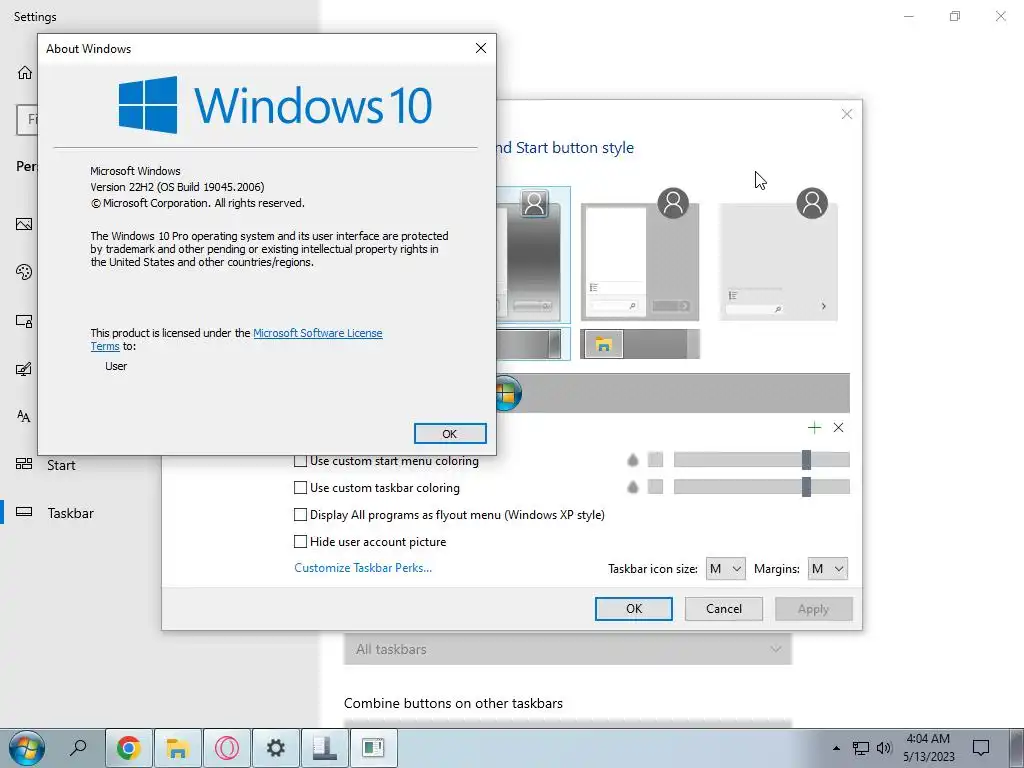Open the Microsoft Software License link
Screen dimensions: 1024x768
coord(317,333)
